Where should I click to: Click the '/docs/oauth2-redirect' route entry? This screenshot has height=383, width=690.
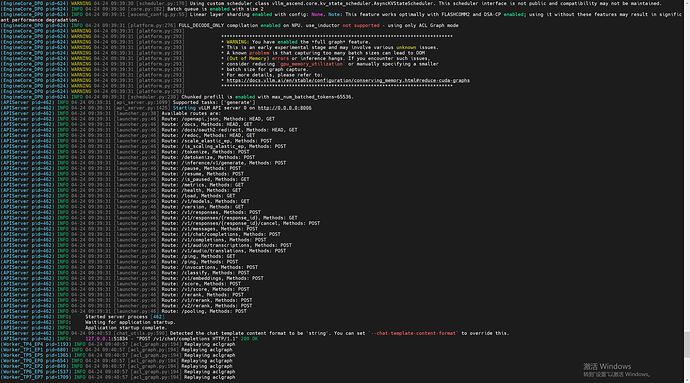[x=229, y=130]
